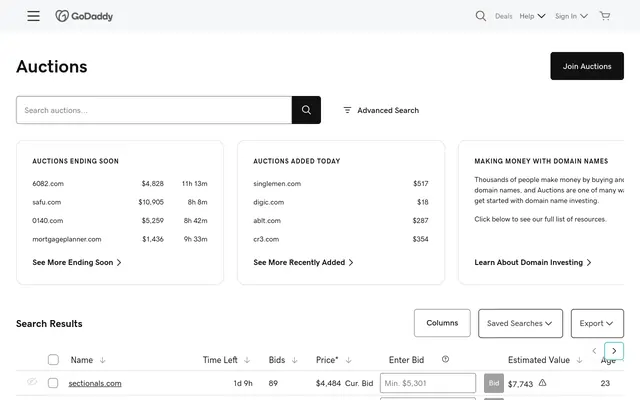Click the $10,905 price for safu.com
Image resolution: width=640 pixels, height=400 pixels.
tap(151, 202)
